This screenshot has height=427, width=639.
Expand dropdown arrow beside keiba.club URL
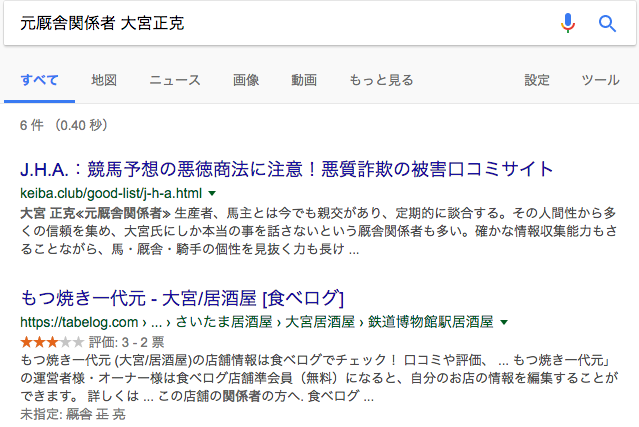212,194
